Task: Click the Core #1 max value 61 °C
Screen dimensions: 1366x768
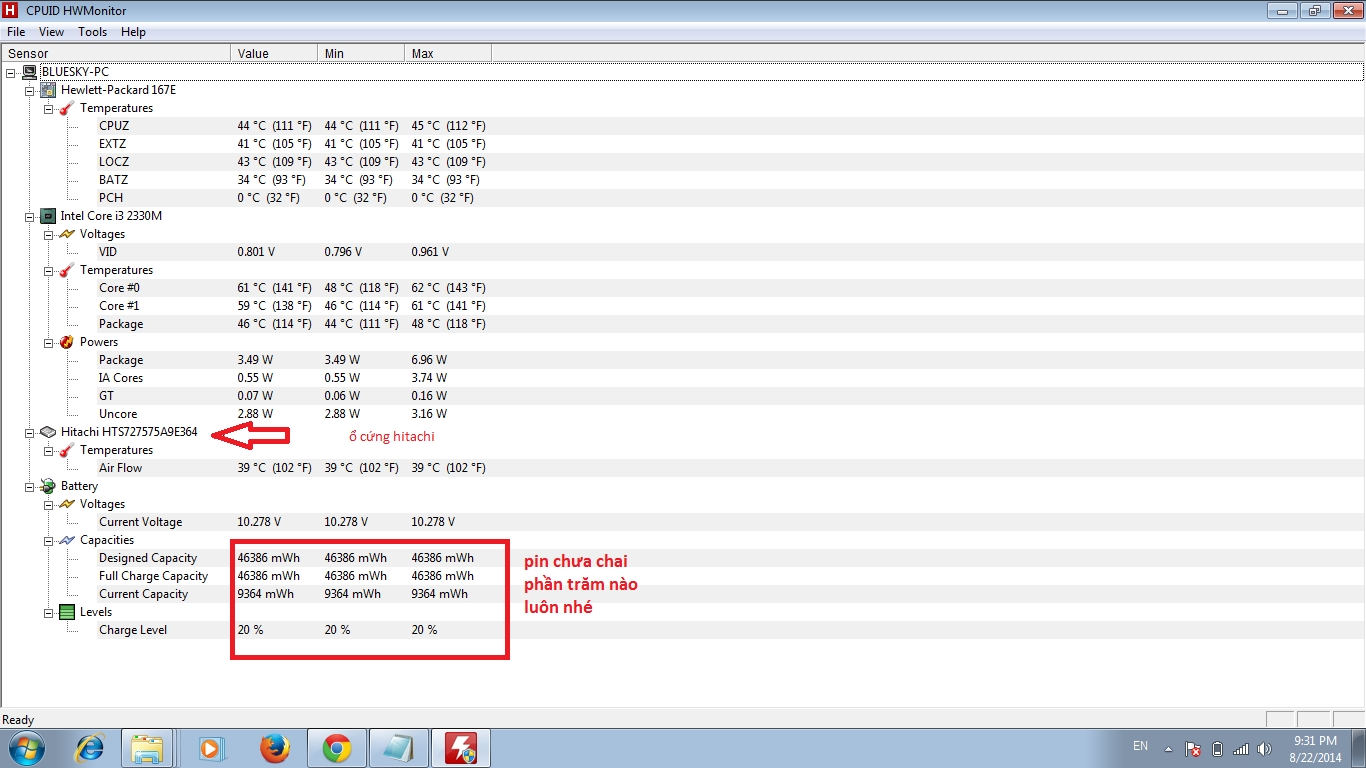Action: (448, 306)
